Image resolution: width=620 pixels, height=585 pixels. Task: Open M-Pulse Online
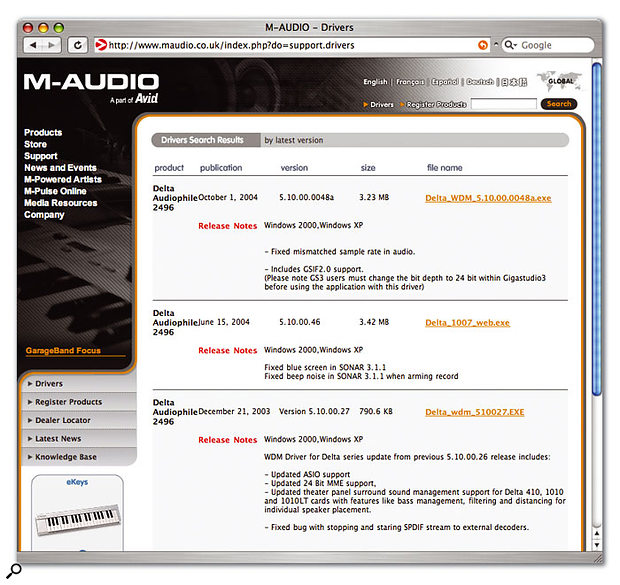pos(55,191)
